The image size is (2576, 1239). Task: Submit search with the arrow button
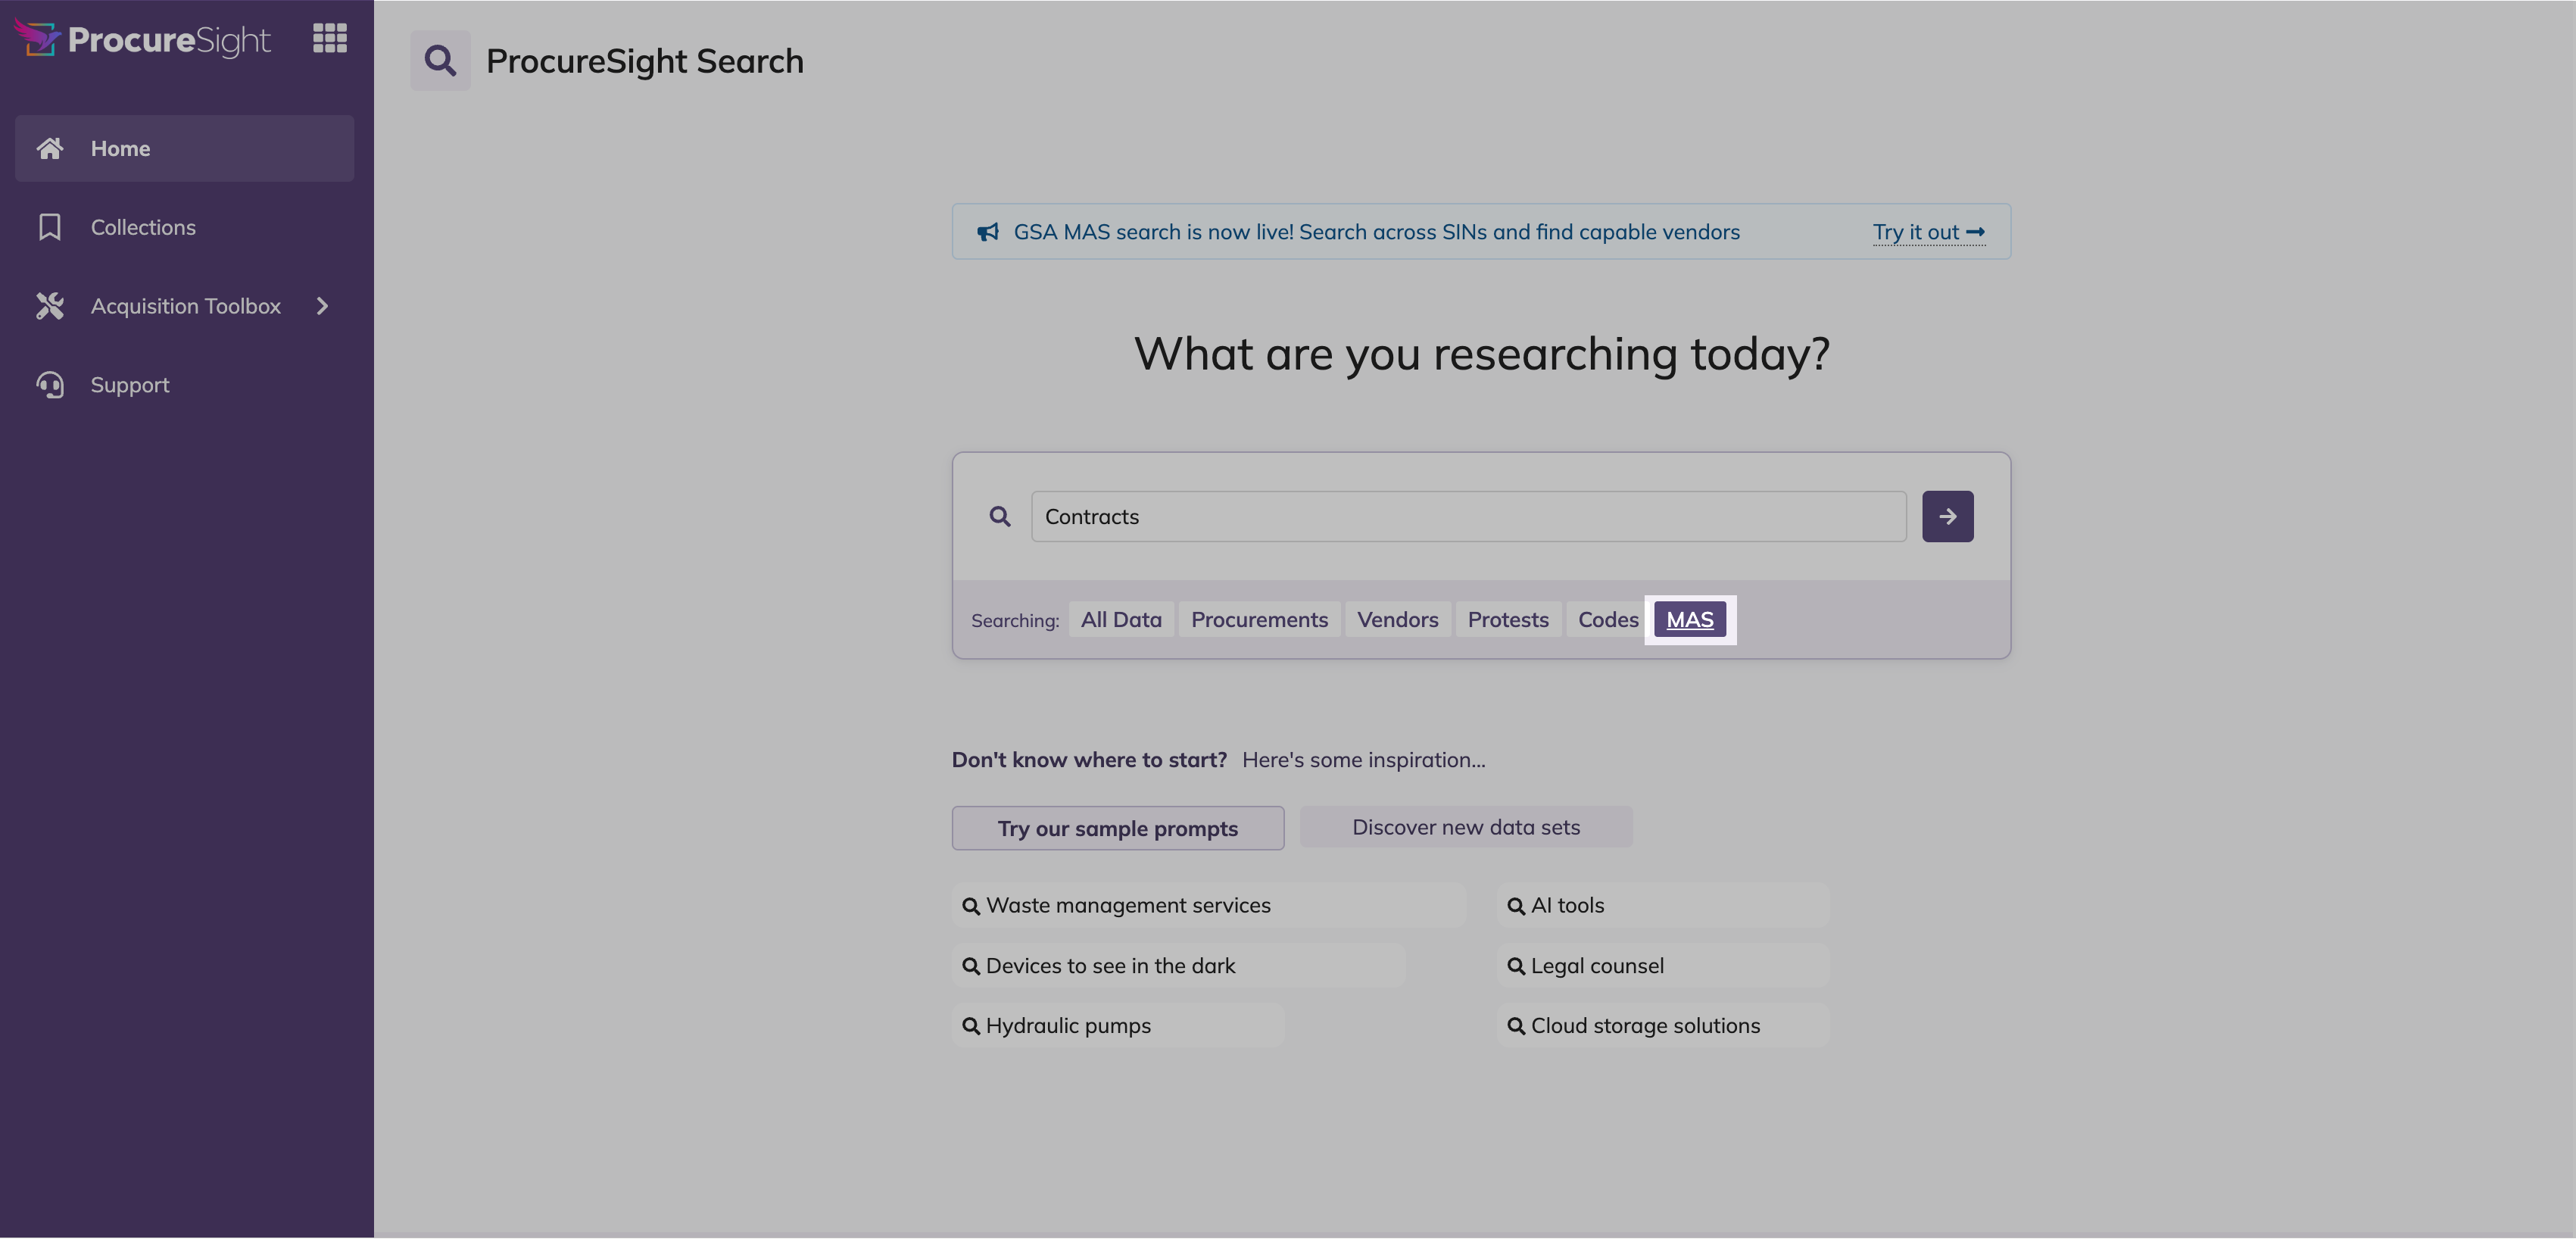pyautogui.click(x=1947, y=516)
